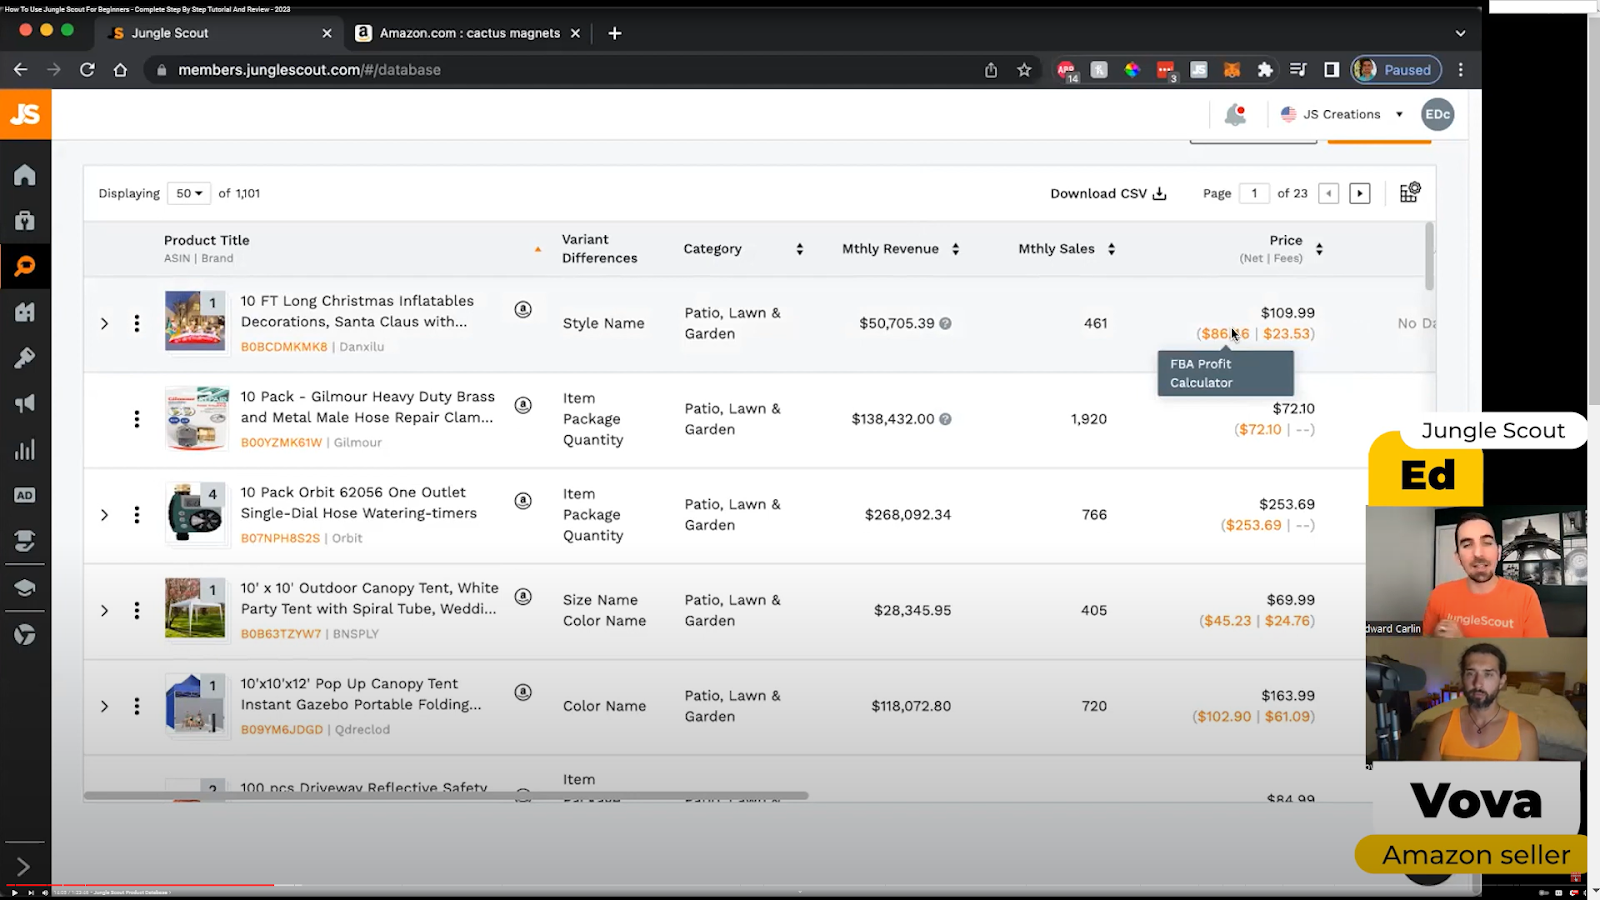Switch to the Amazon.com cactus magnets tab
Screen dimensions: 1600x900
point(468,33)
